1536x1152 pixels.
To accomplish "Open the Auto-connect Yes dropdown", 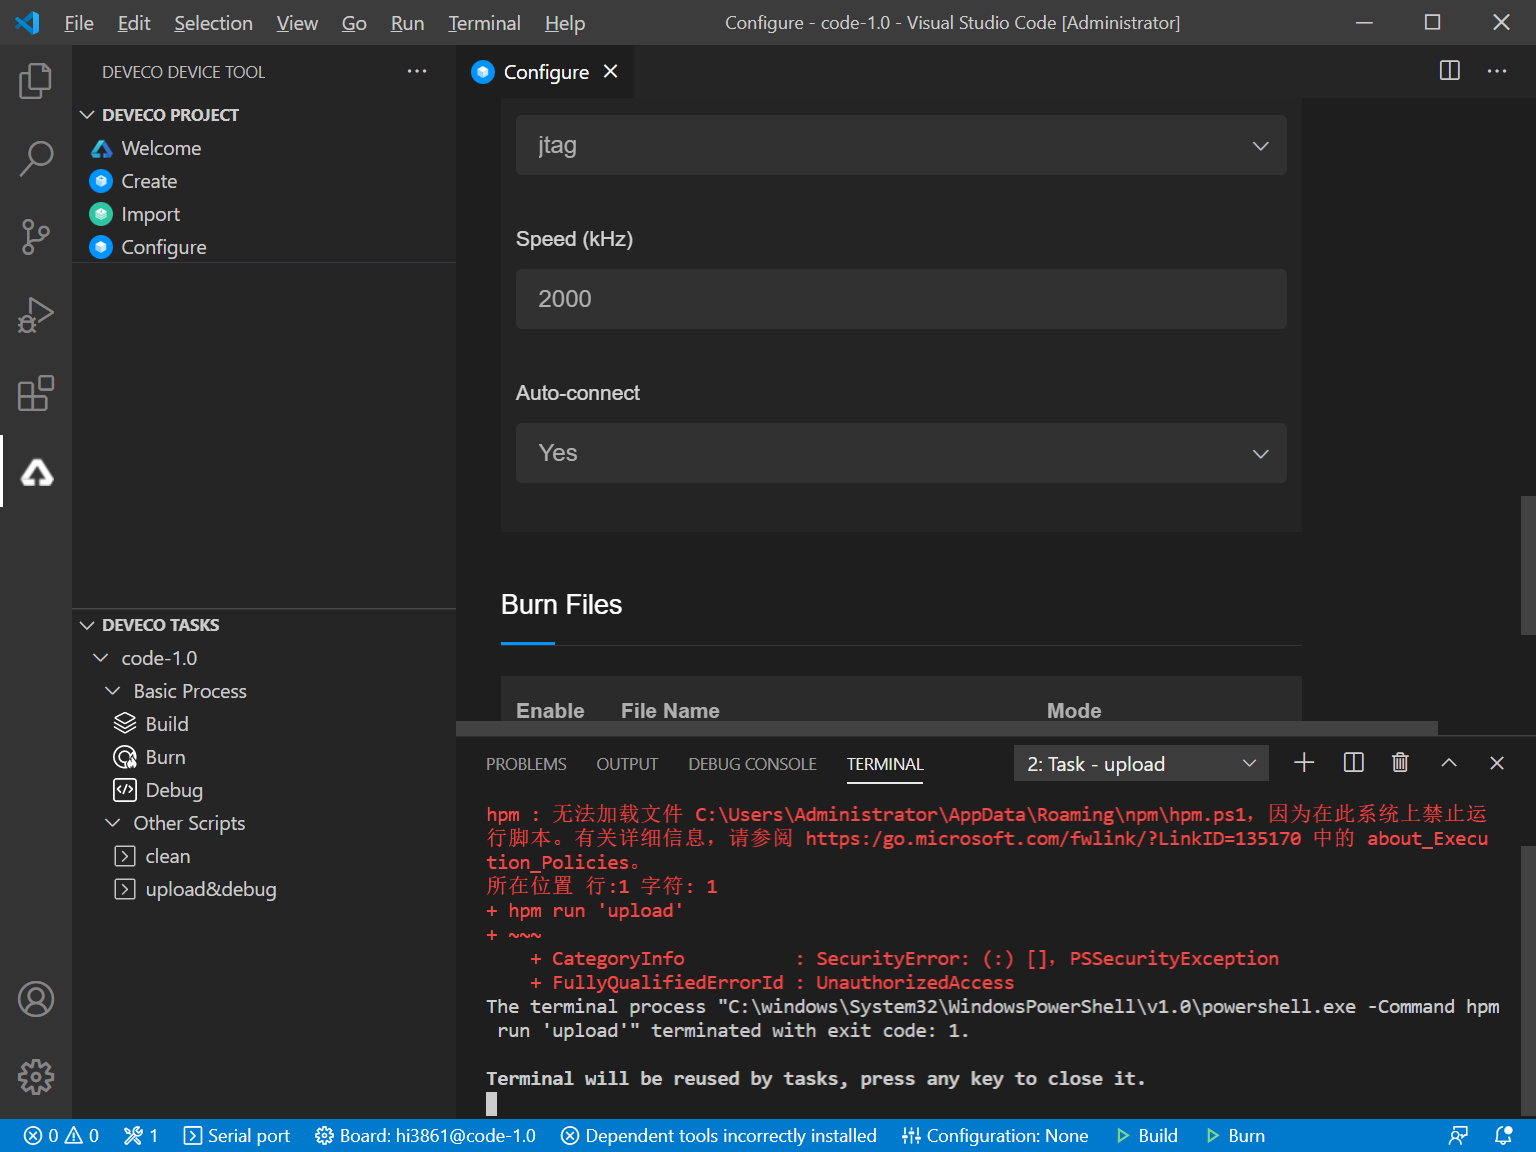I will 901,453.
